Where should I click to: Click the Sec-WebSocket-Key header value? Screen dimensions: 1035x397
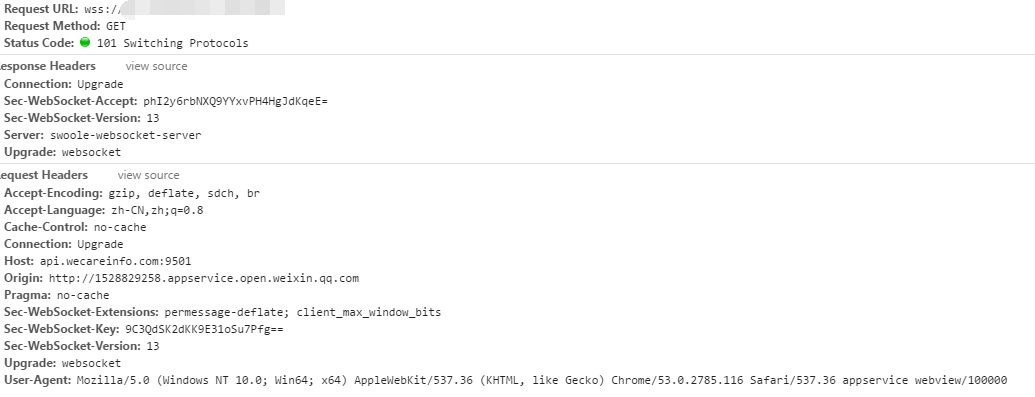(x=204, y=330)
